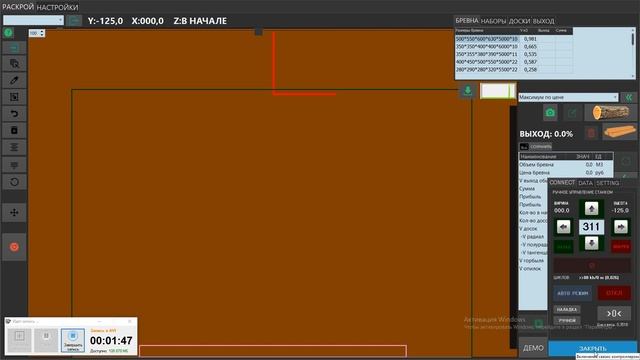Screen dimensions: 640x360
Task: Select the top teal arrow tool in left toolbar
Action: coord(14,48)
